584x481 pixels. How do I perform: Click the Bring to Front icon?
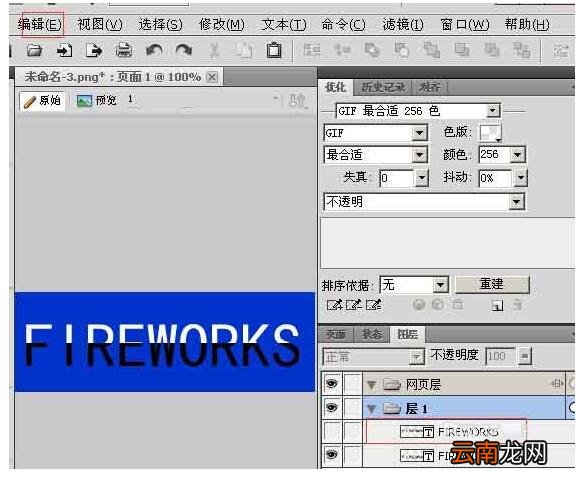[x=432, y=50]
